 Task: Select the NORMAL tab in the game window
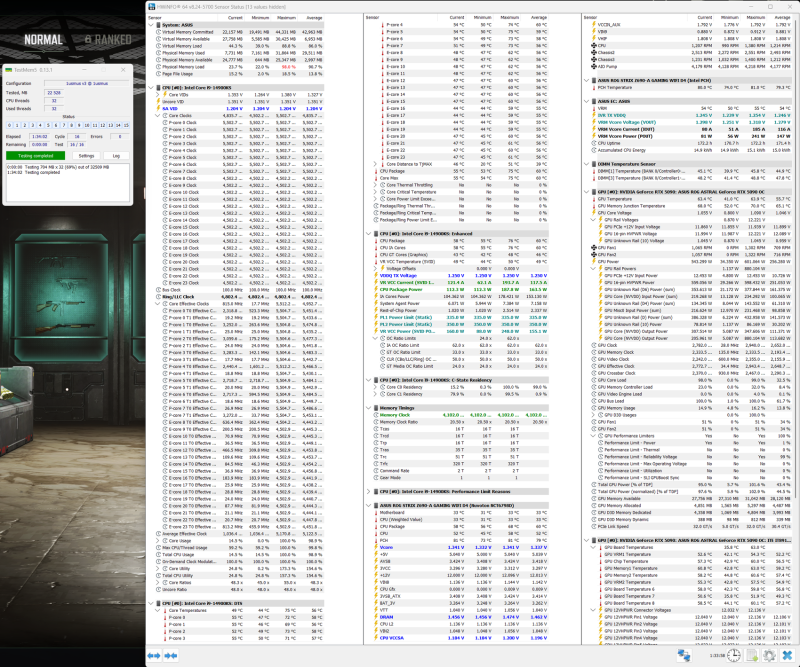44,40
